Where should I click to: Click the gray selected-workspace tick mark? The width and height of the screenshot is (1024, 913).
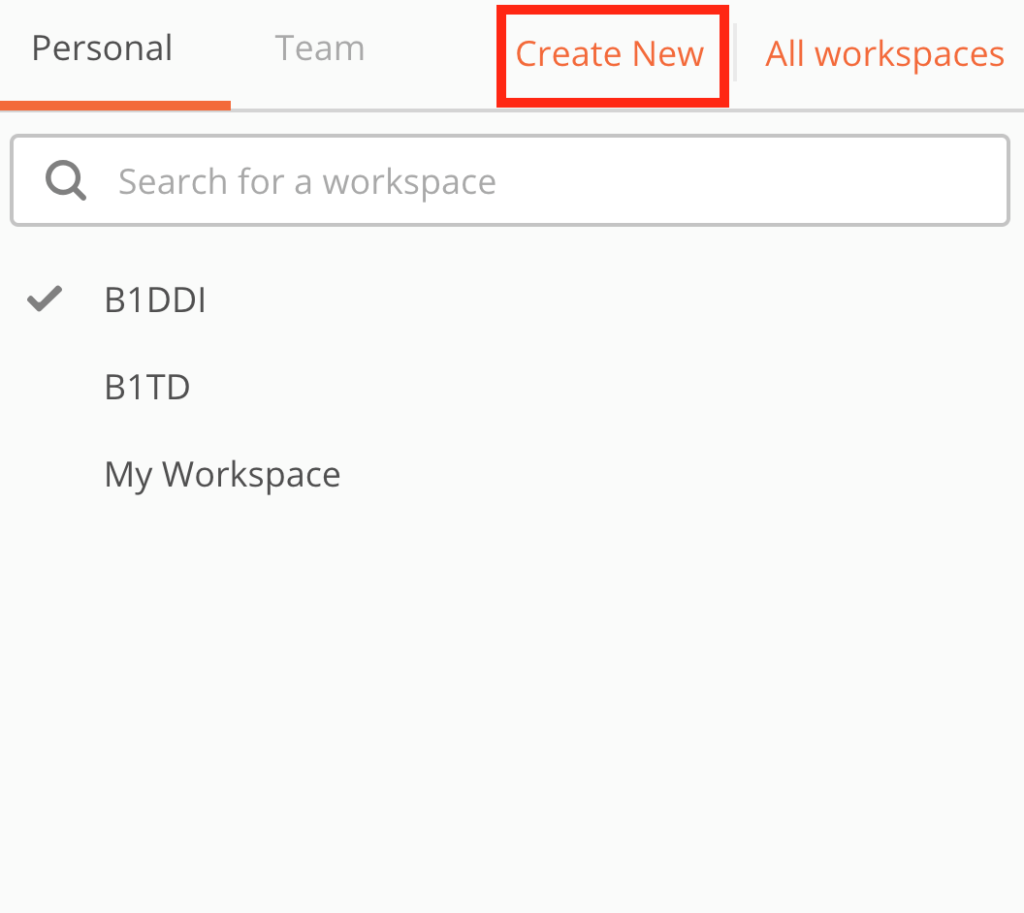(45, 299)
